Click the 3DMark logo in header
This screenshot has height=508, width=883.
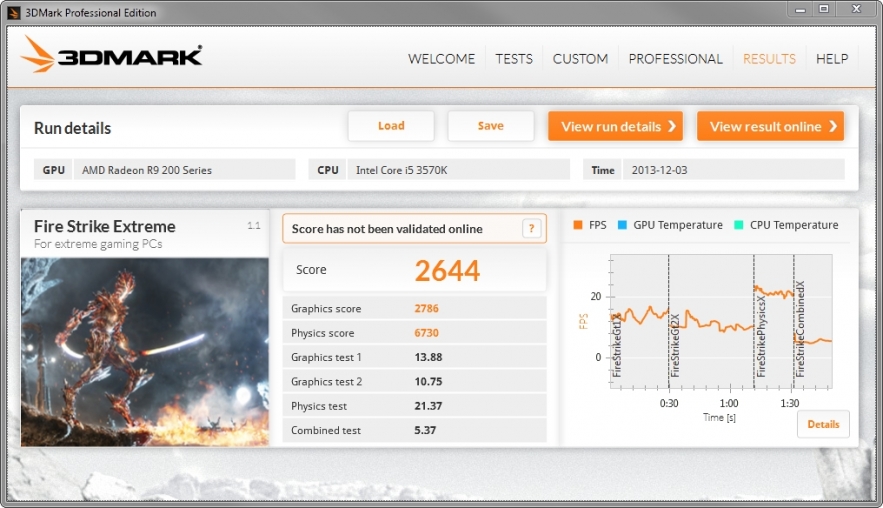coord(112,55)
